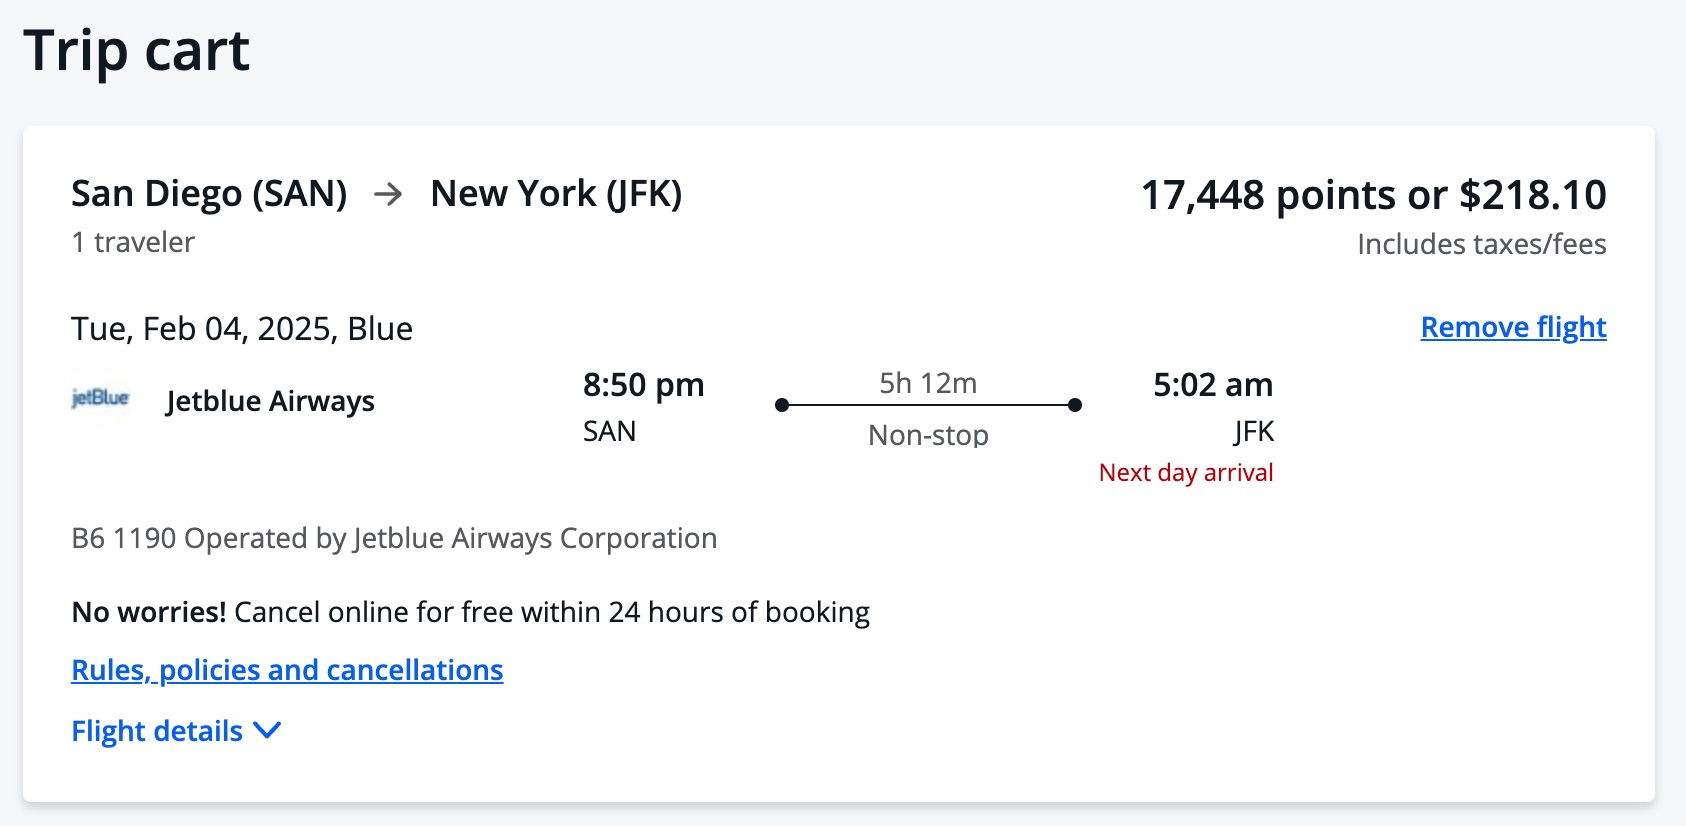
Task: Click the 1 traveler label
Action: 133,242
